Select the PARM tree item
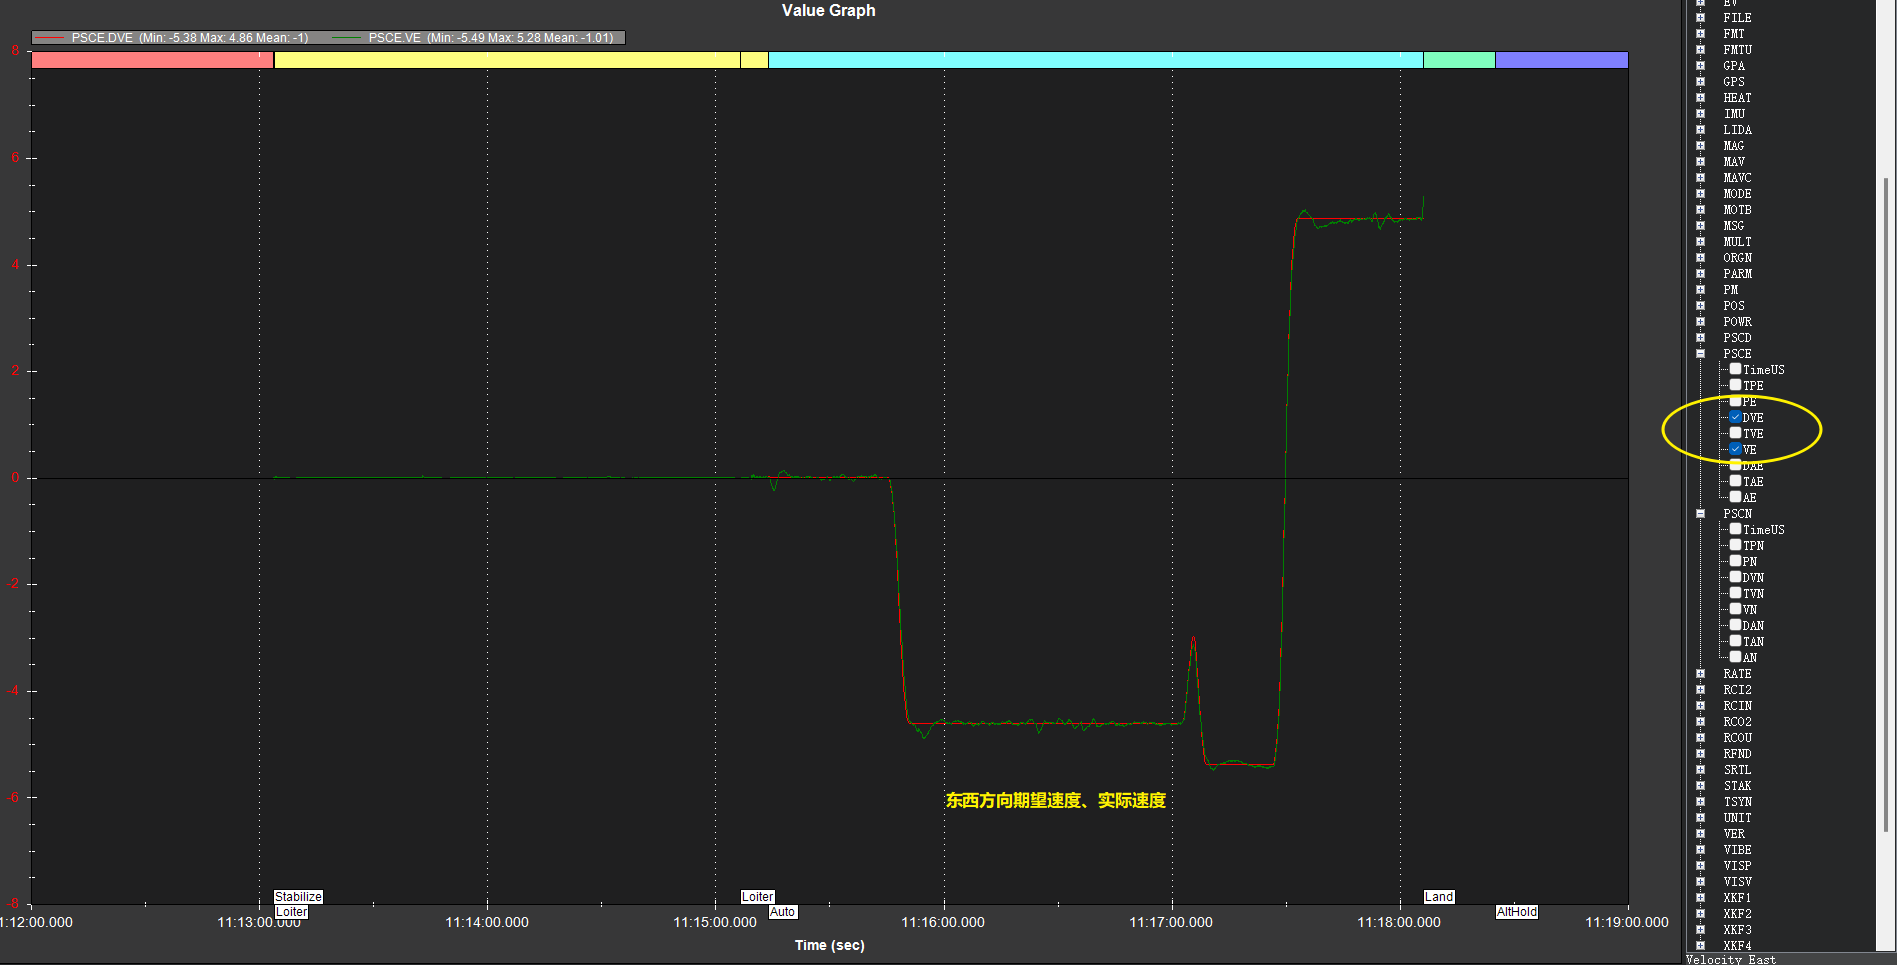 coord(1737,273)
